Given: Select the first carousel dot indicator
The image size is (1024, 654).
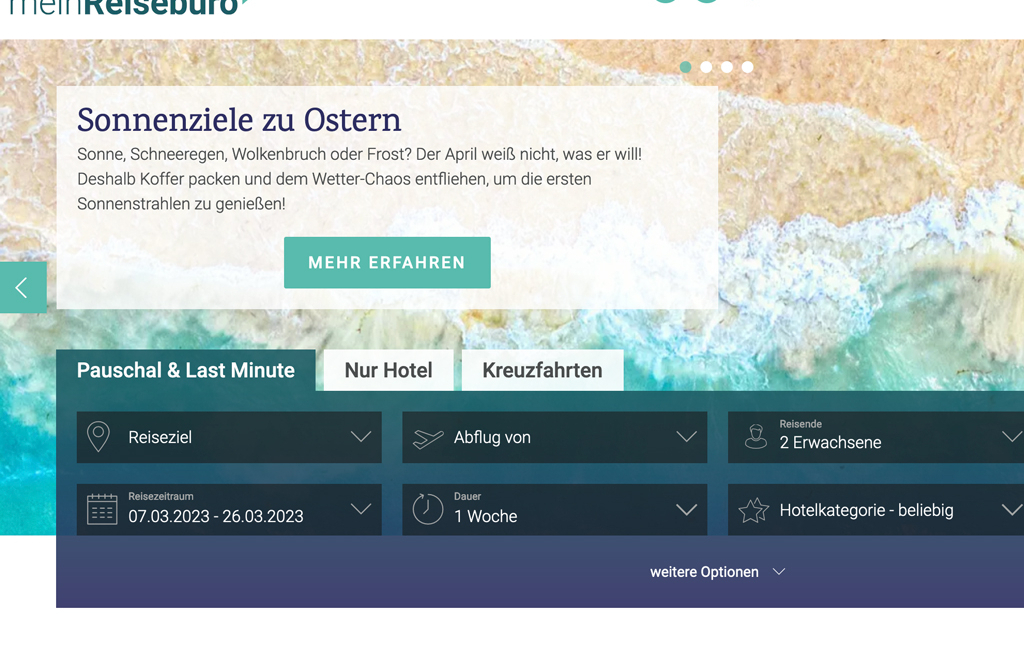Looking at the screenshot, I should pos(685,67).
